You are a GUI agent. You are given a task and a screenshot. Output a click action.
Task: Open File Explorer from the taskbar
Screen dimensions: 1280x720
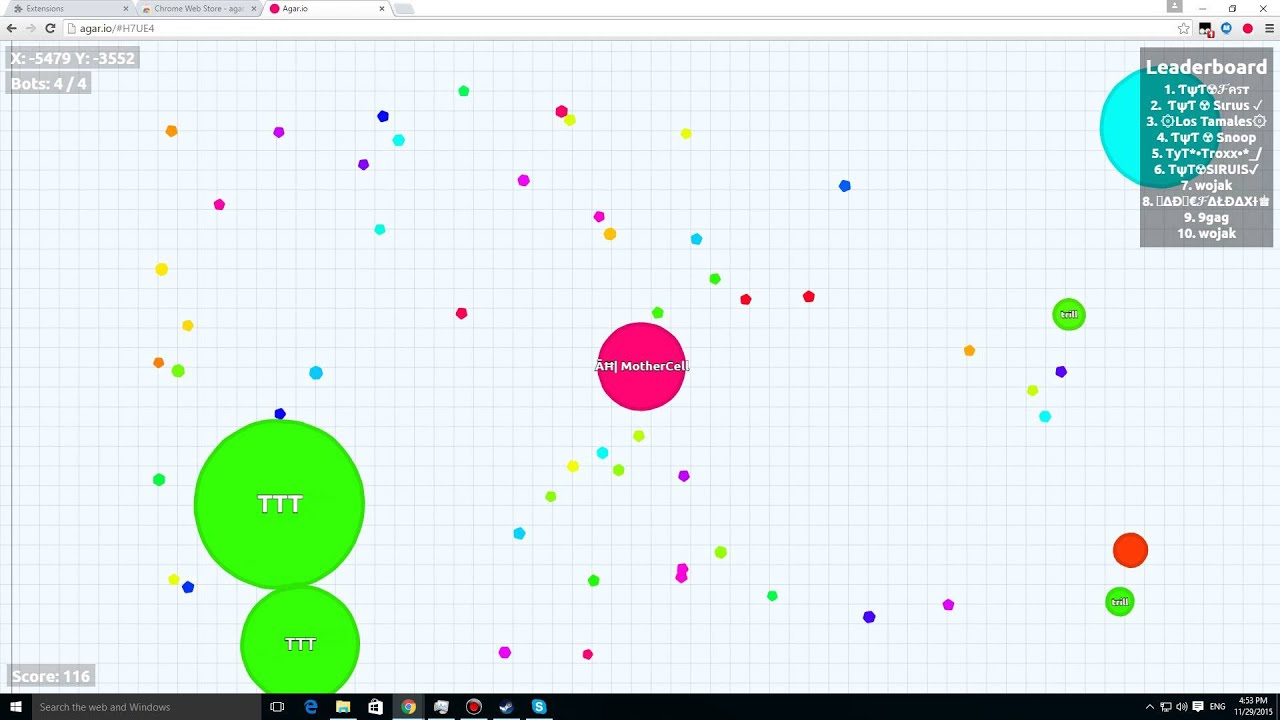(343, 707)
